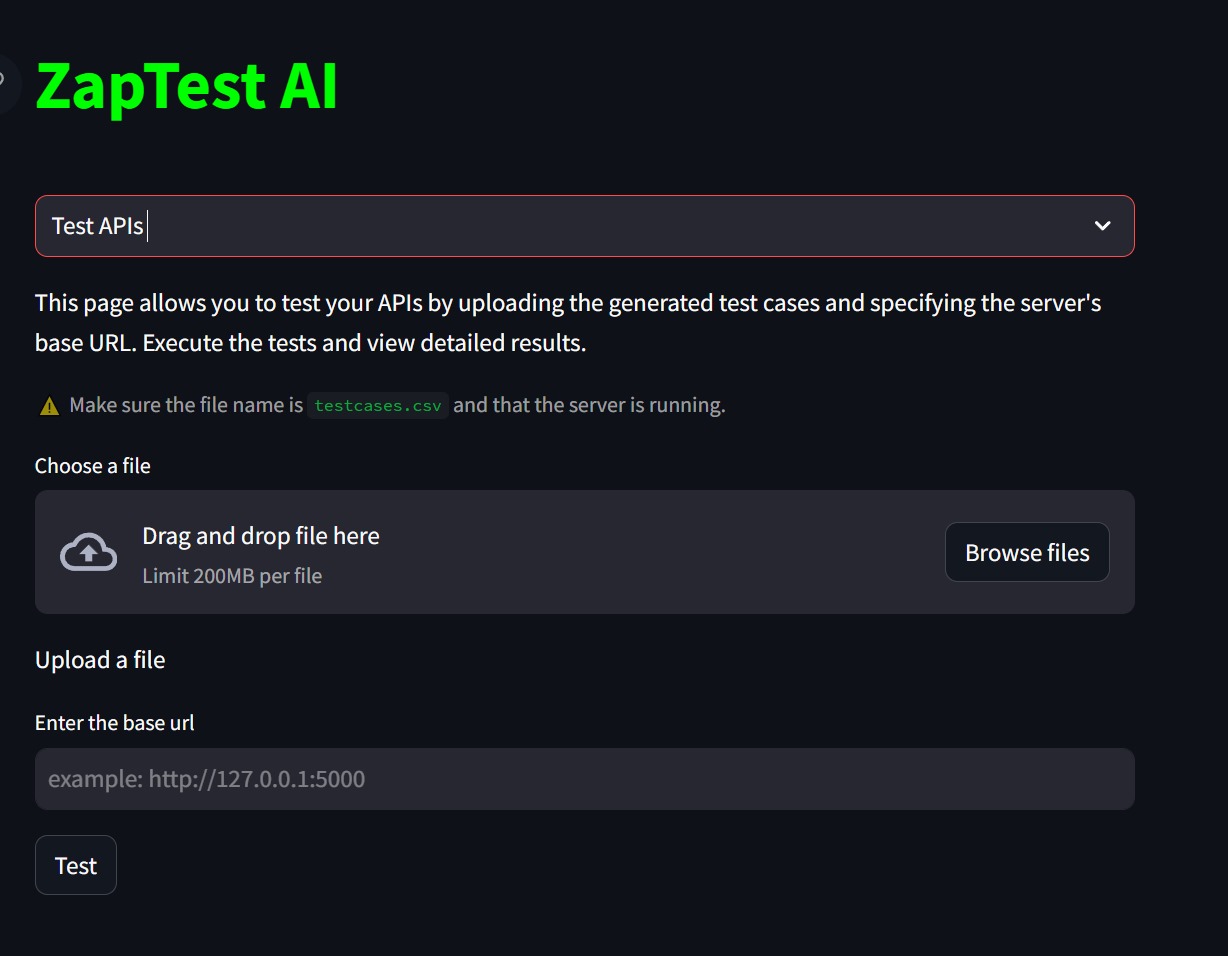Click the Drag and drop file here area
Screen dimensions: 1228x956
260,536
